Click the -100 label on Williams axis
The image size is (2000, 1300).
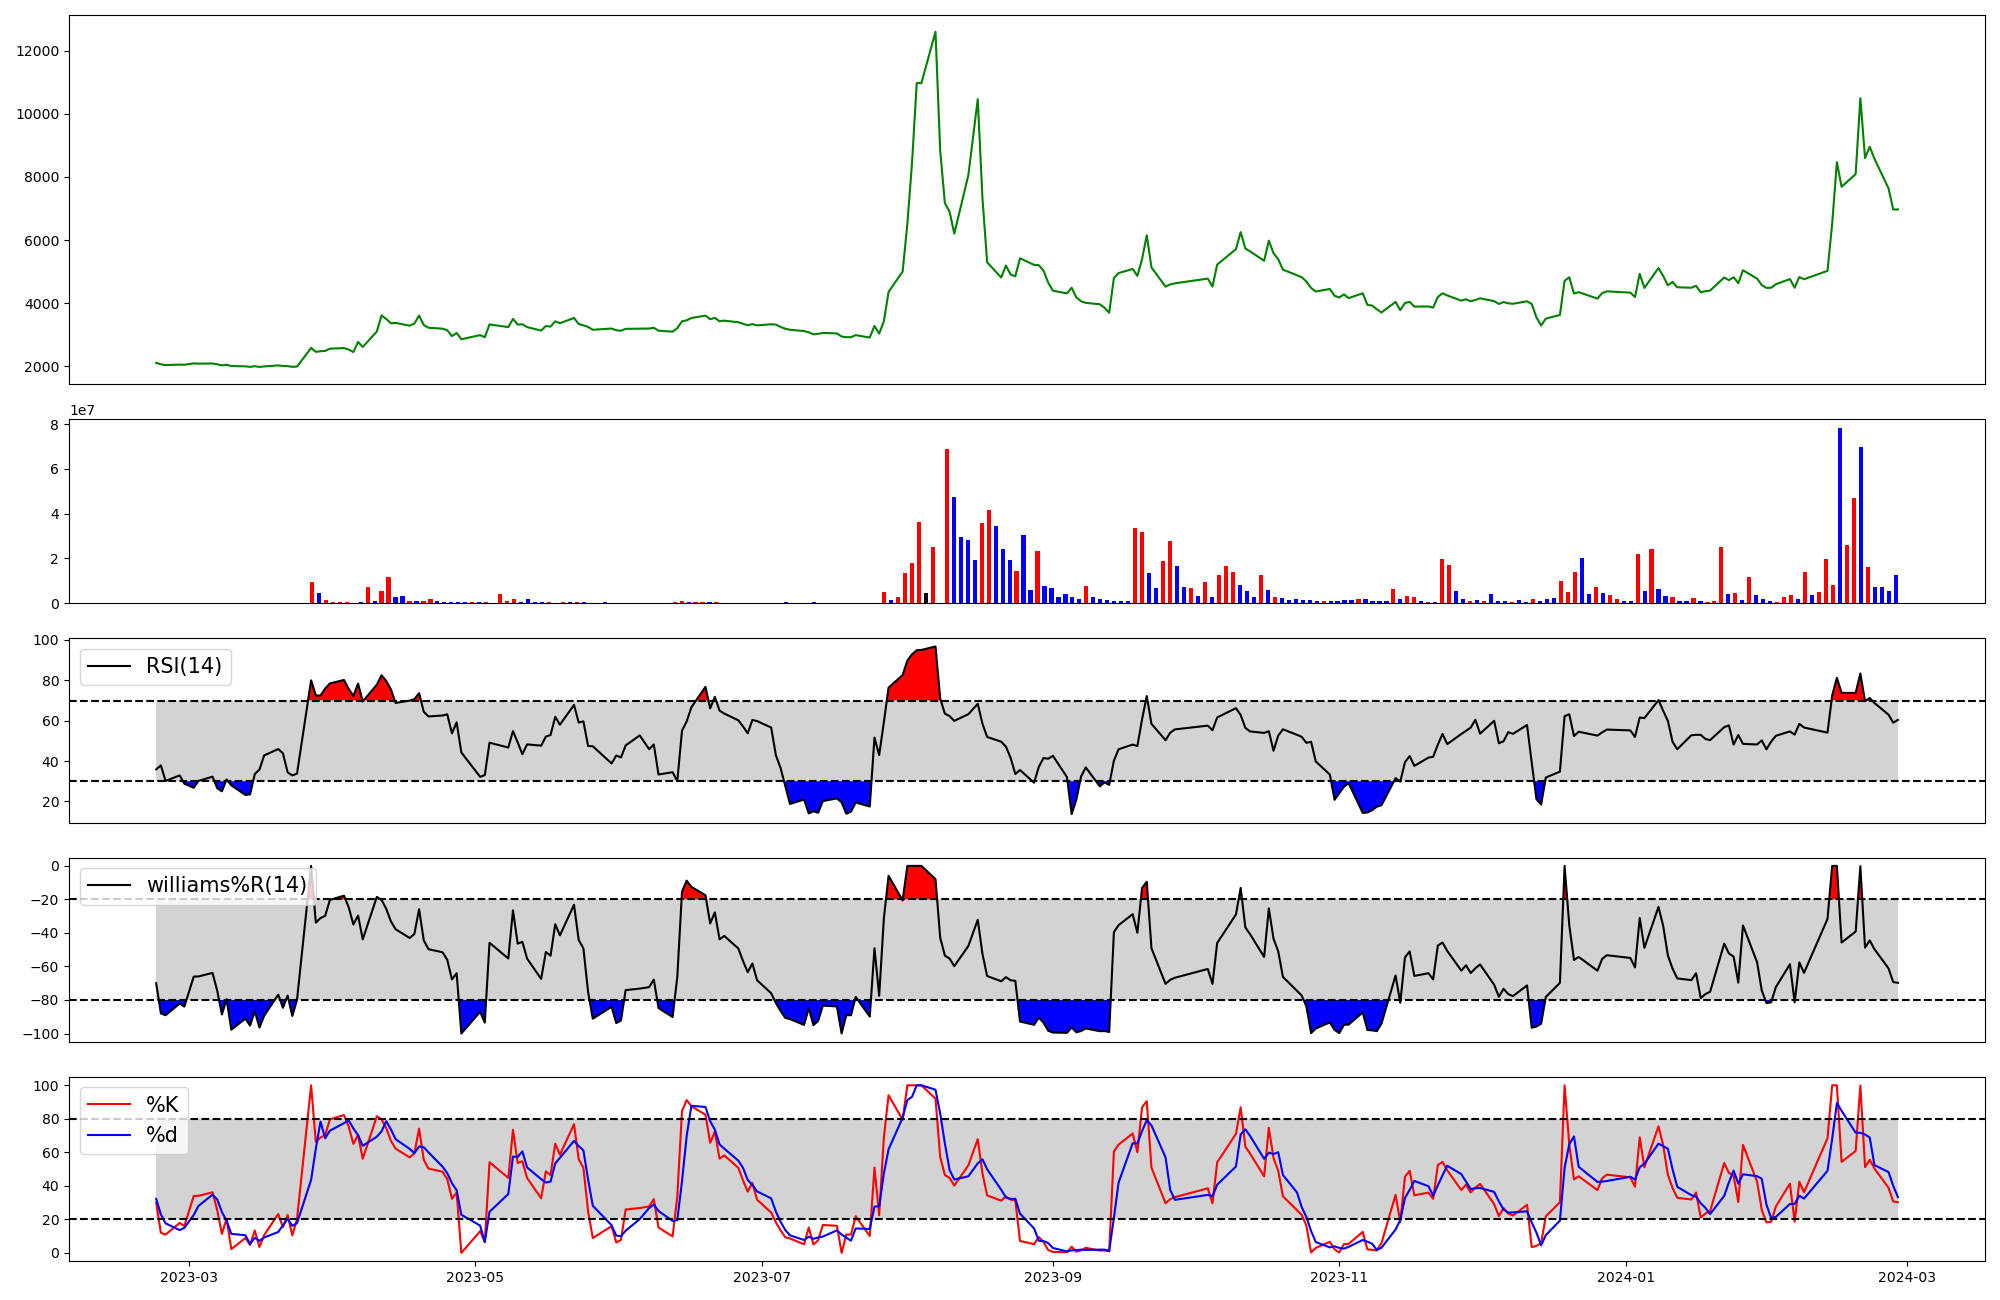coord(42,1034)
